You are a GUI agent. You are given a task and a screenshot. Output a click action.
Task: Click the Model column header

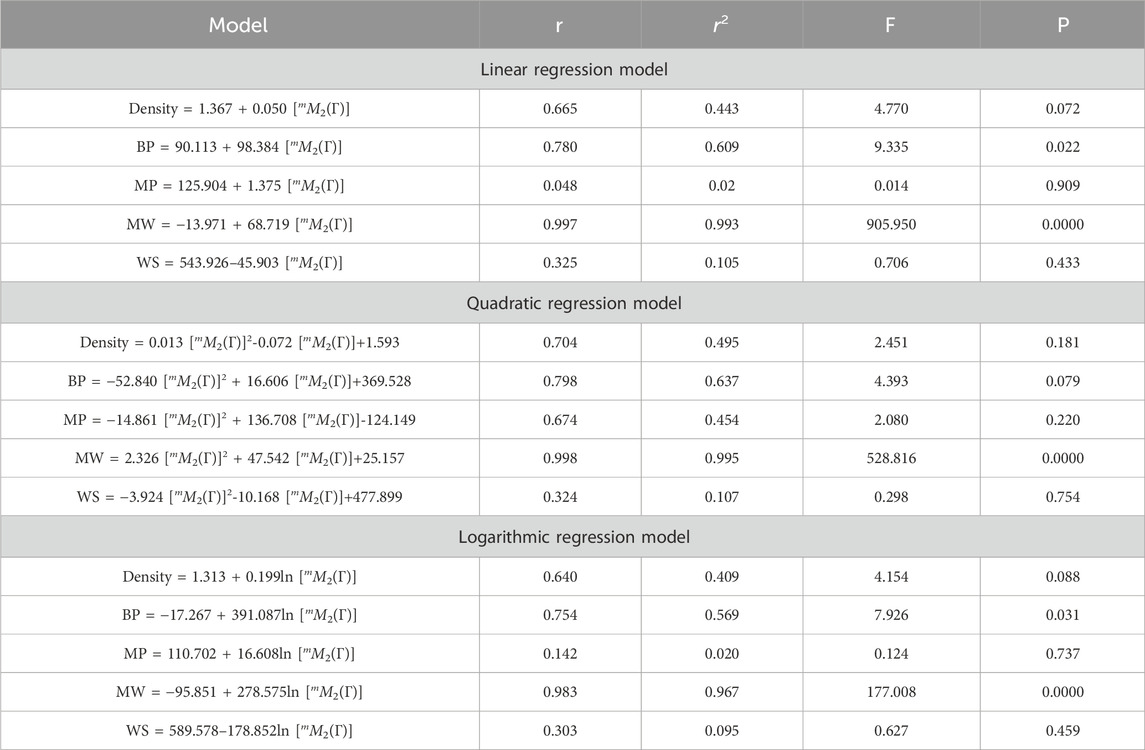(x=239, y=25)
